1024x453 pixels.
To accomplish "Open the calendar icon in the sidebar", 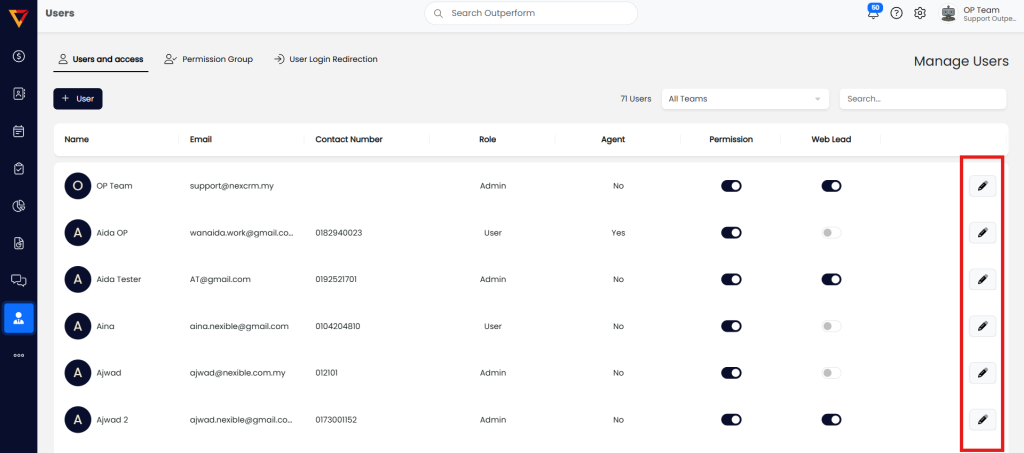I will click(18, 131).
